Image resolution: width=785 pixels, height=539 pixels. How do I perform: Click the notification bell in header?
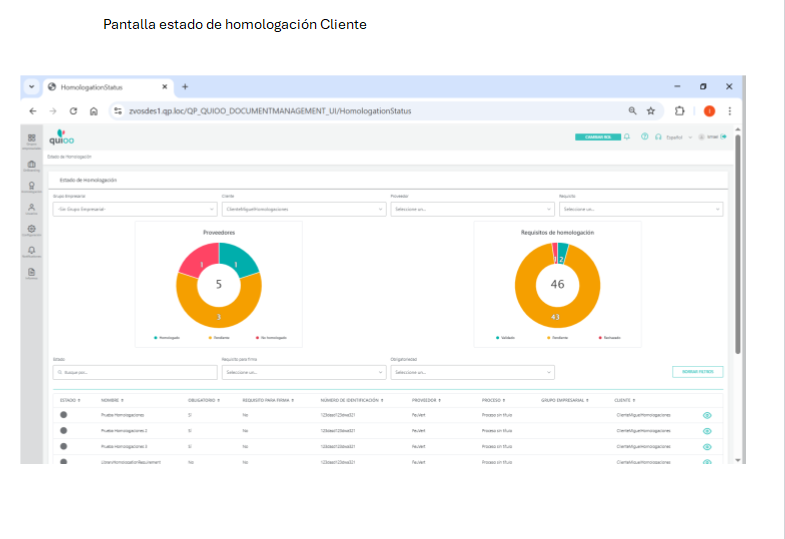627,137
